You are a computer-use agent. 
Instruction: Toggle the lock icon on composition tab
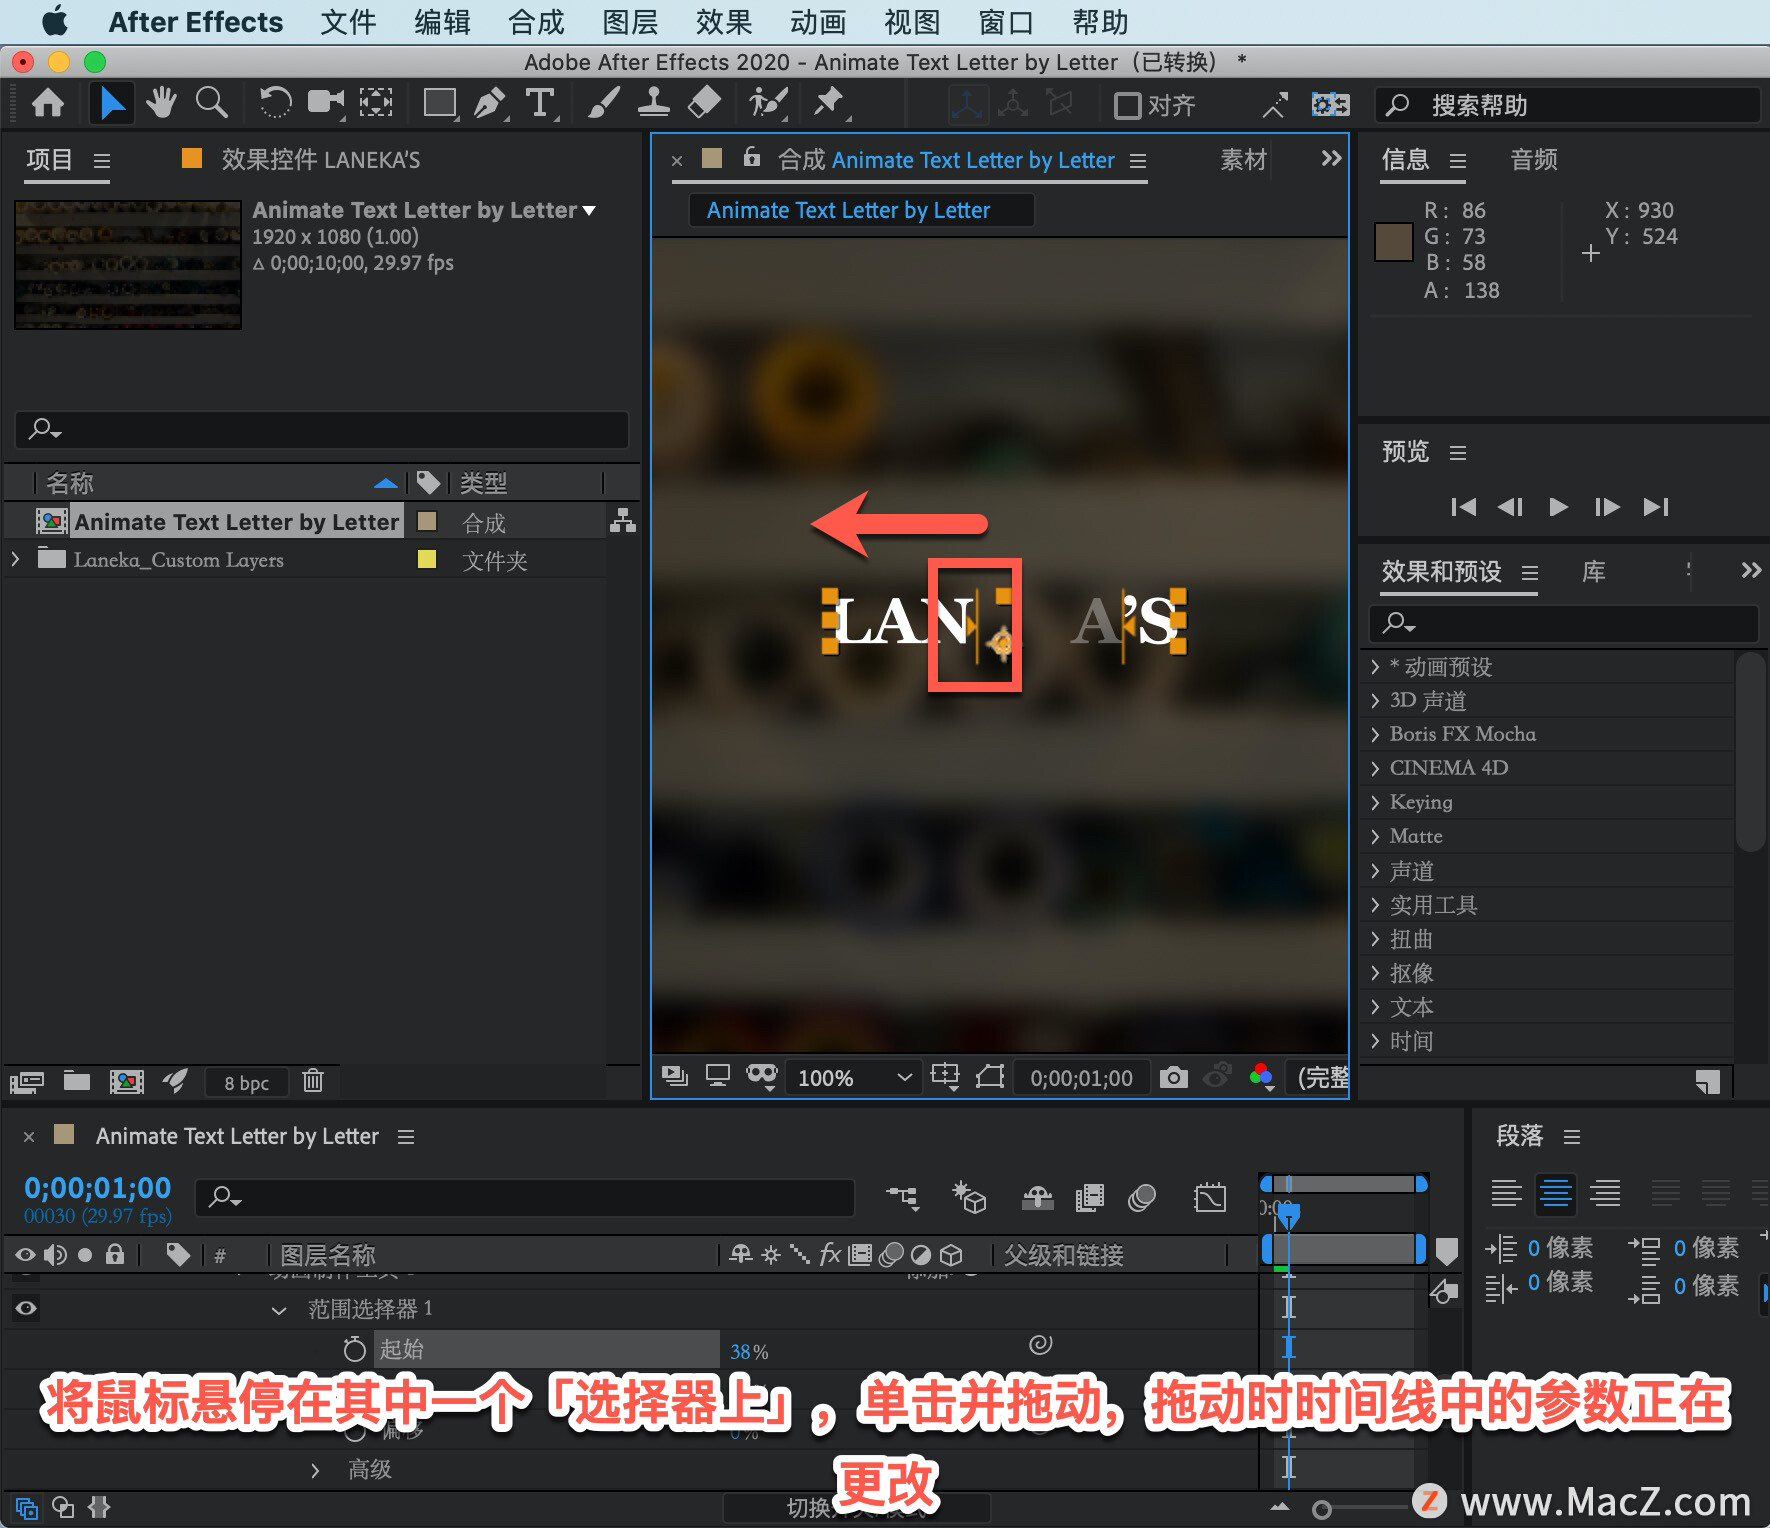[751, 158]
